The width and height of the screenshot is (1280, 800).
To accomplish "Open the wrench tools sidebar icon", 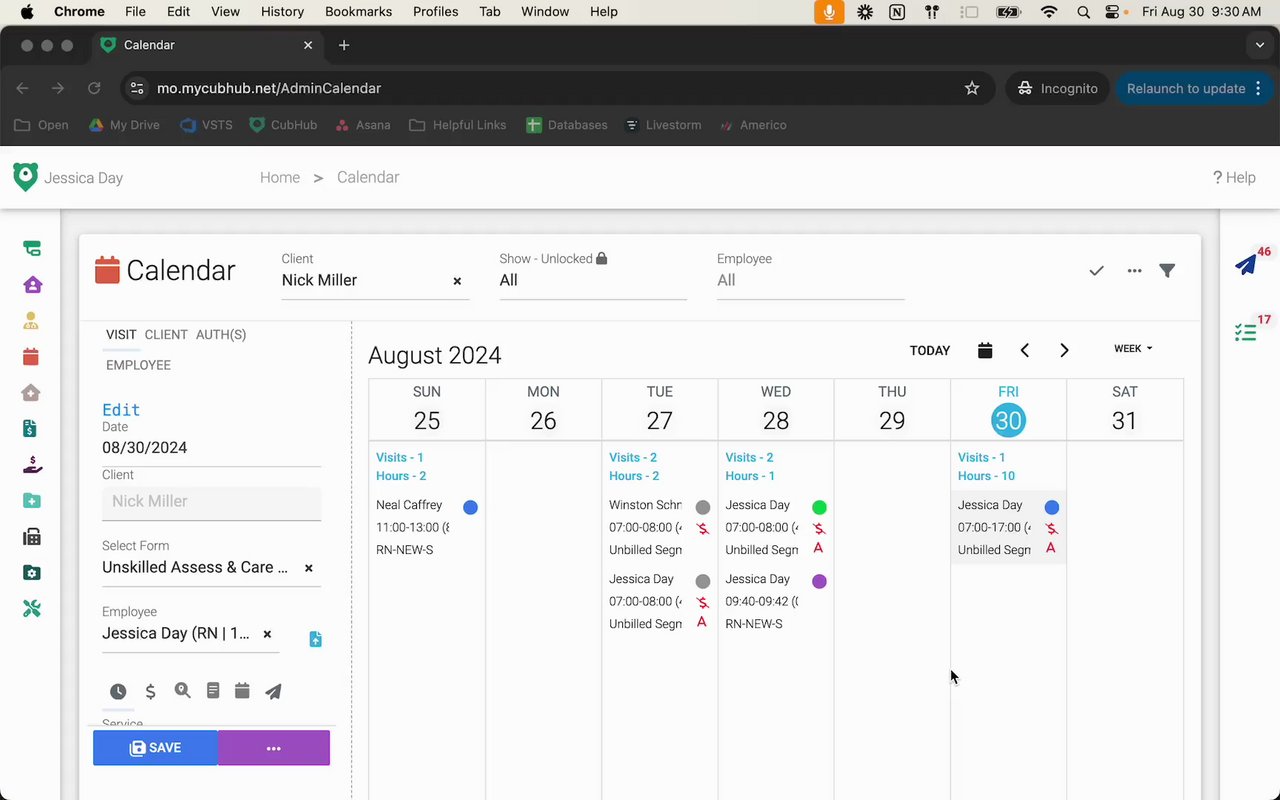I will pos(31,609).
